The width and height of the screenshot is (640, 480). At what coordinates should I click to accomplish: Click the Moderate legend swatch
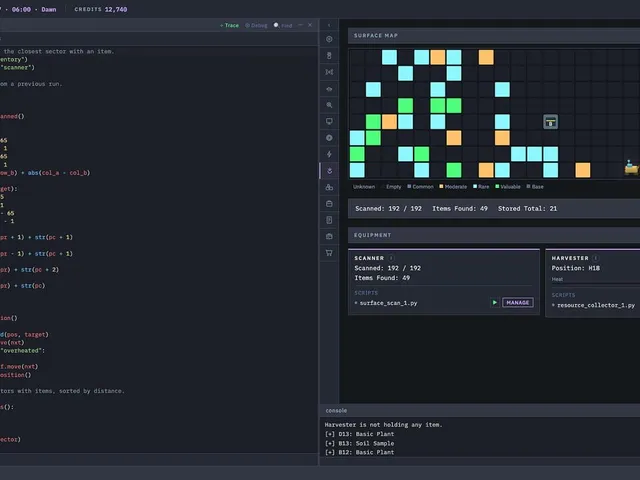pos(441,186)
